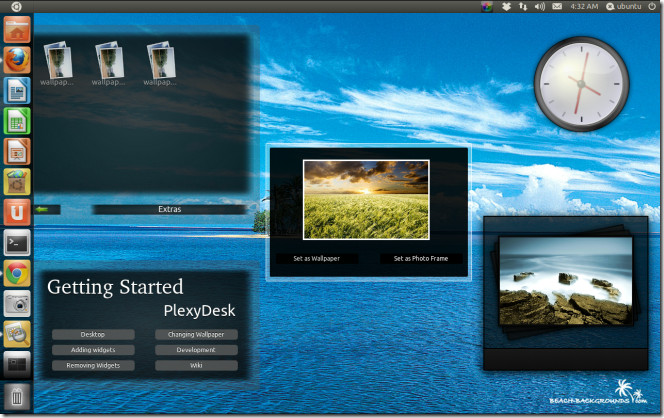Click the 4:32 AM clock indicator
664x418 pixels.
tap(584, 6)
